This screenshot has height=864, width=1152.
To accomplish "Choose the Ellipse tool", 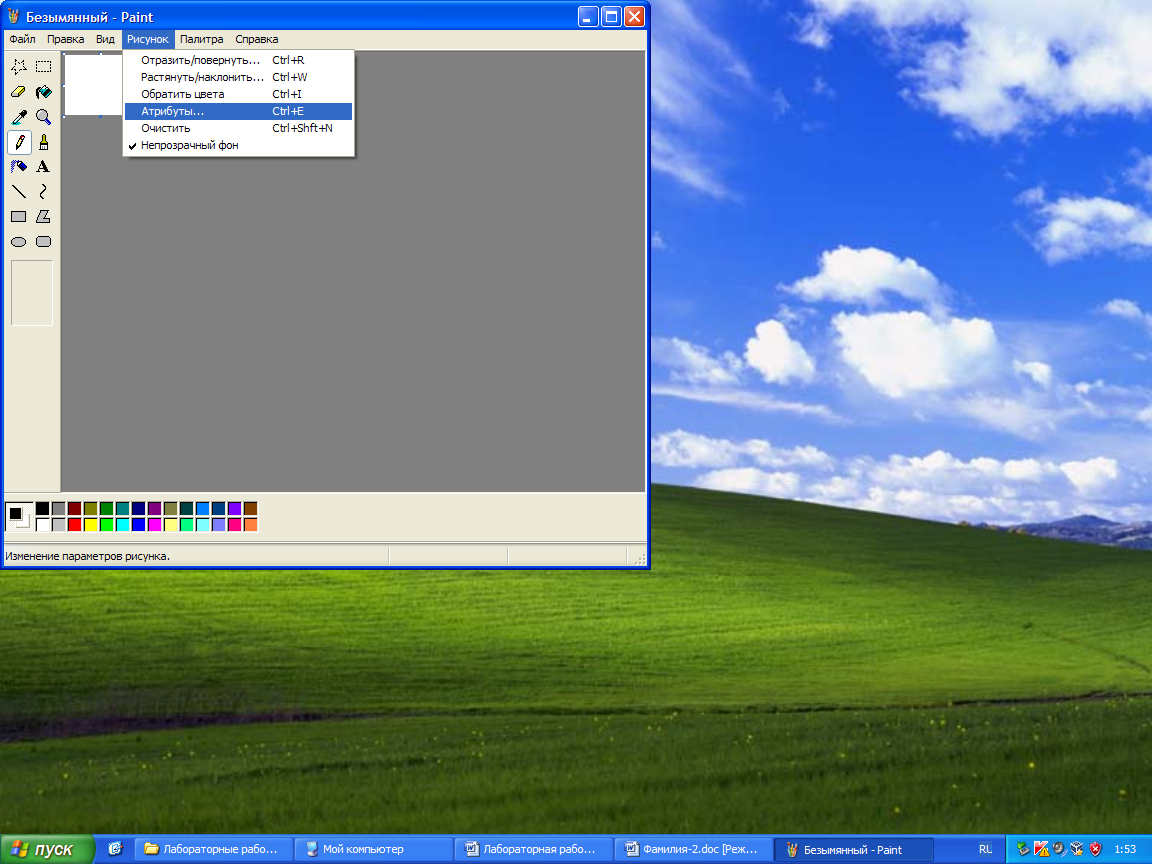I will point(19,242).
